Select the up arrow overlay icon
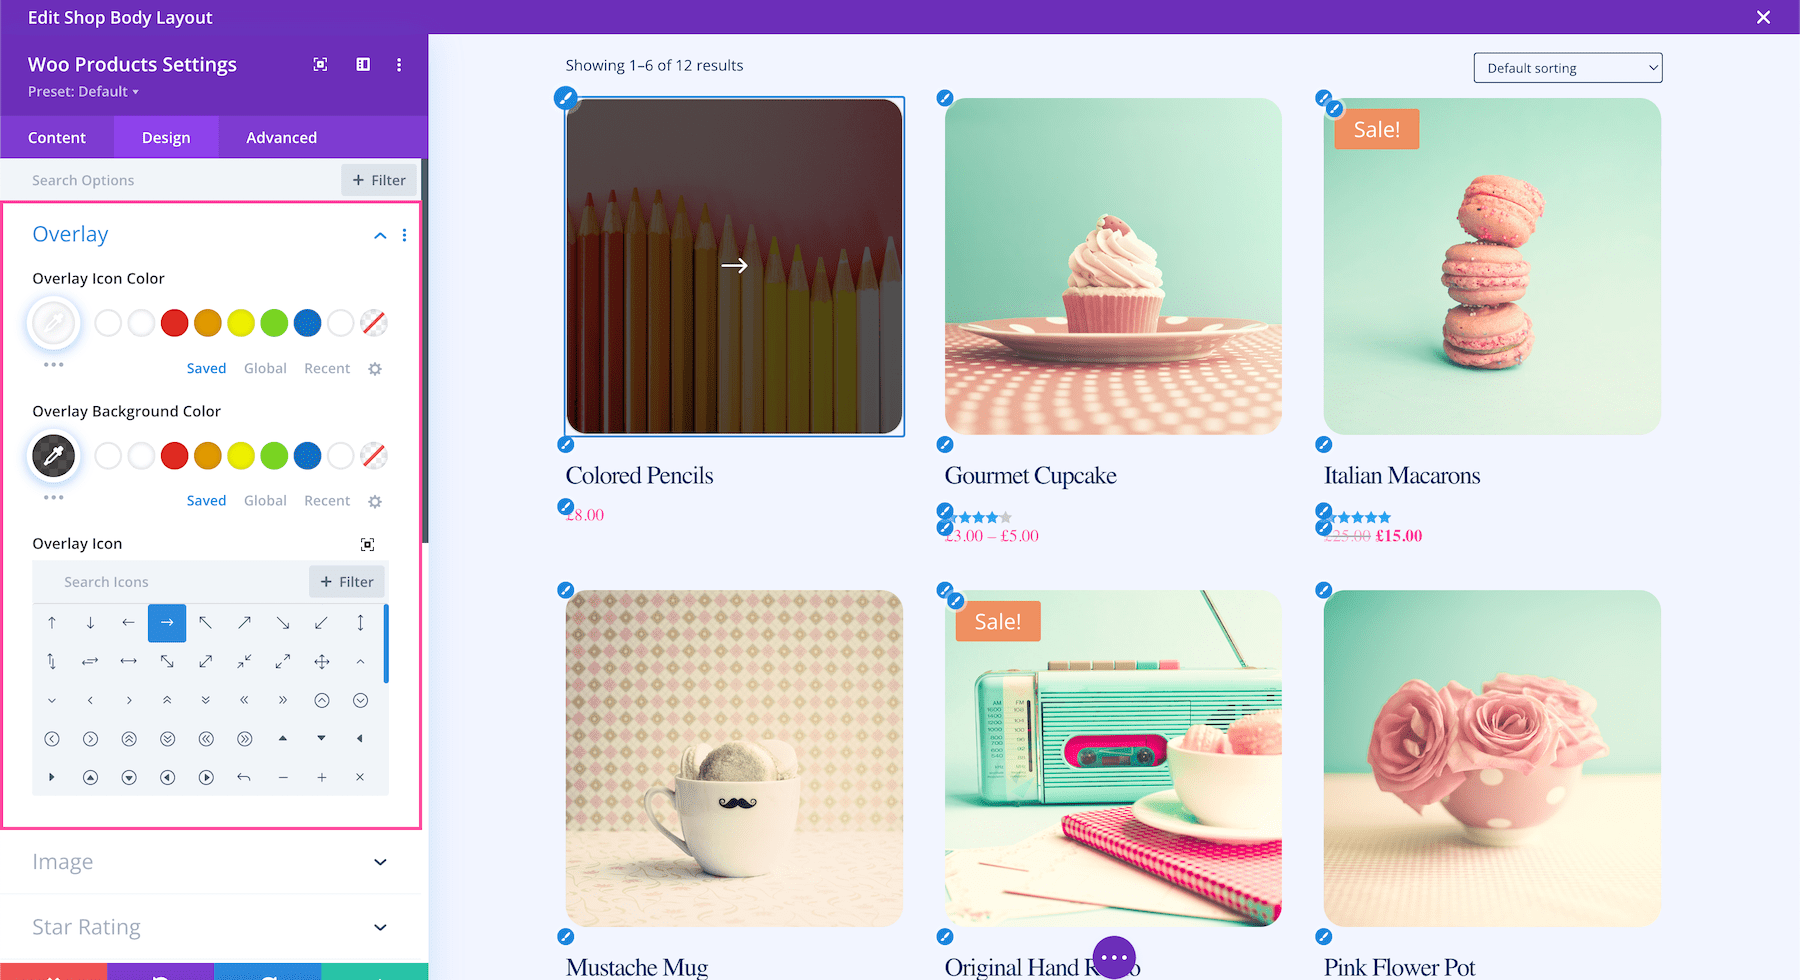This screenshot has height=980, width=1800. tap(52, 623)
